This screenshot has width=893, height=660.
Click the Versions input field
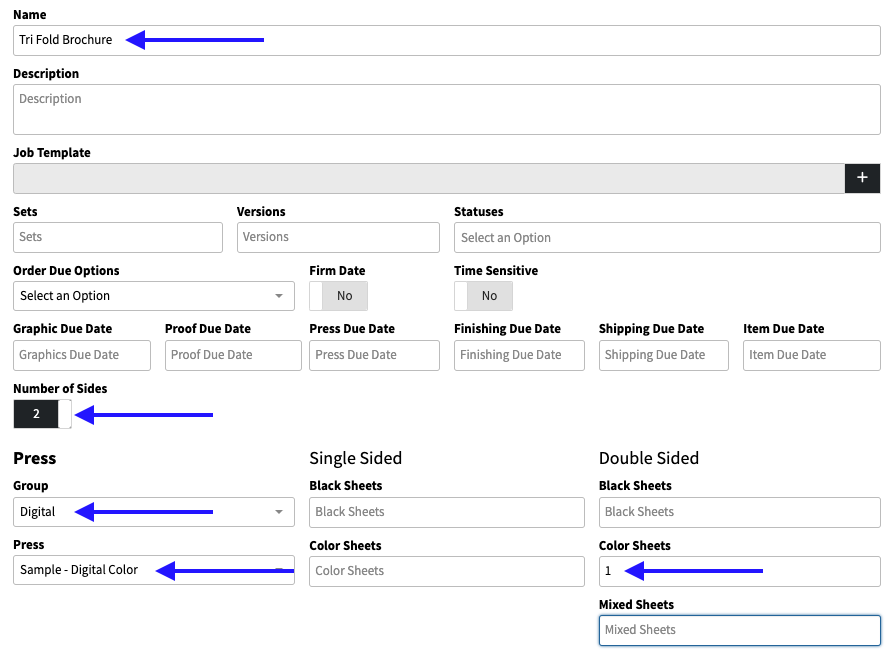click(x=338, y=237)
